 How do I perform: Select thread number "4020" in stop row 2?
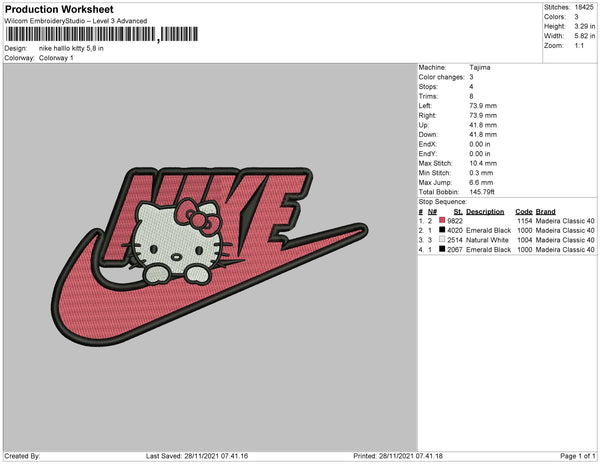click(455, 231)
